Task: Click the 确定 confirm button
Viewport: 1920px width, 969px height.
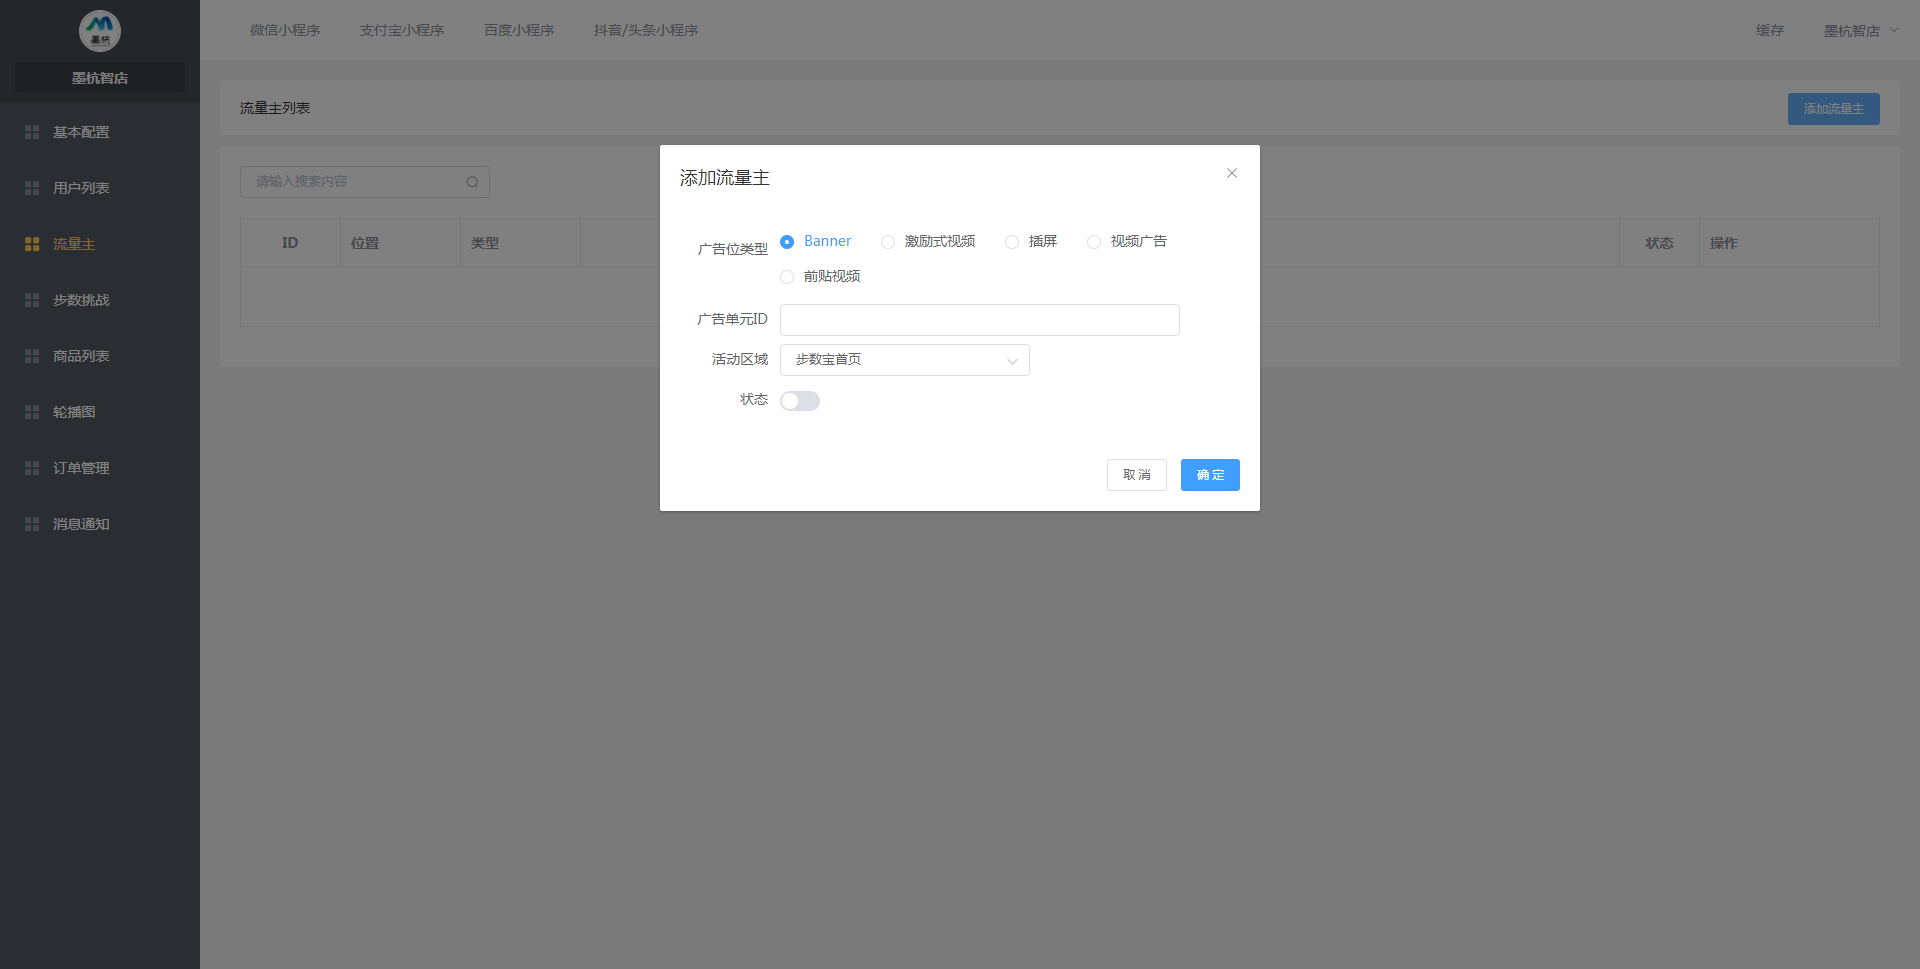Action: point(1210,475)
